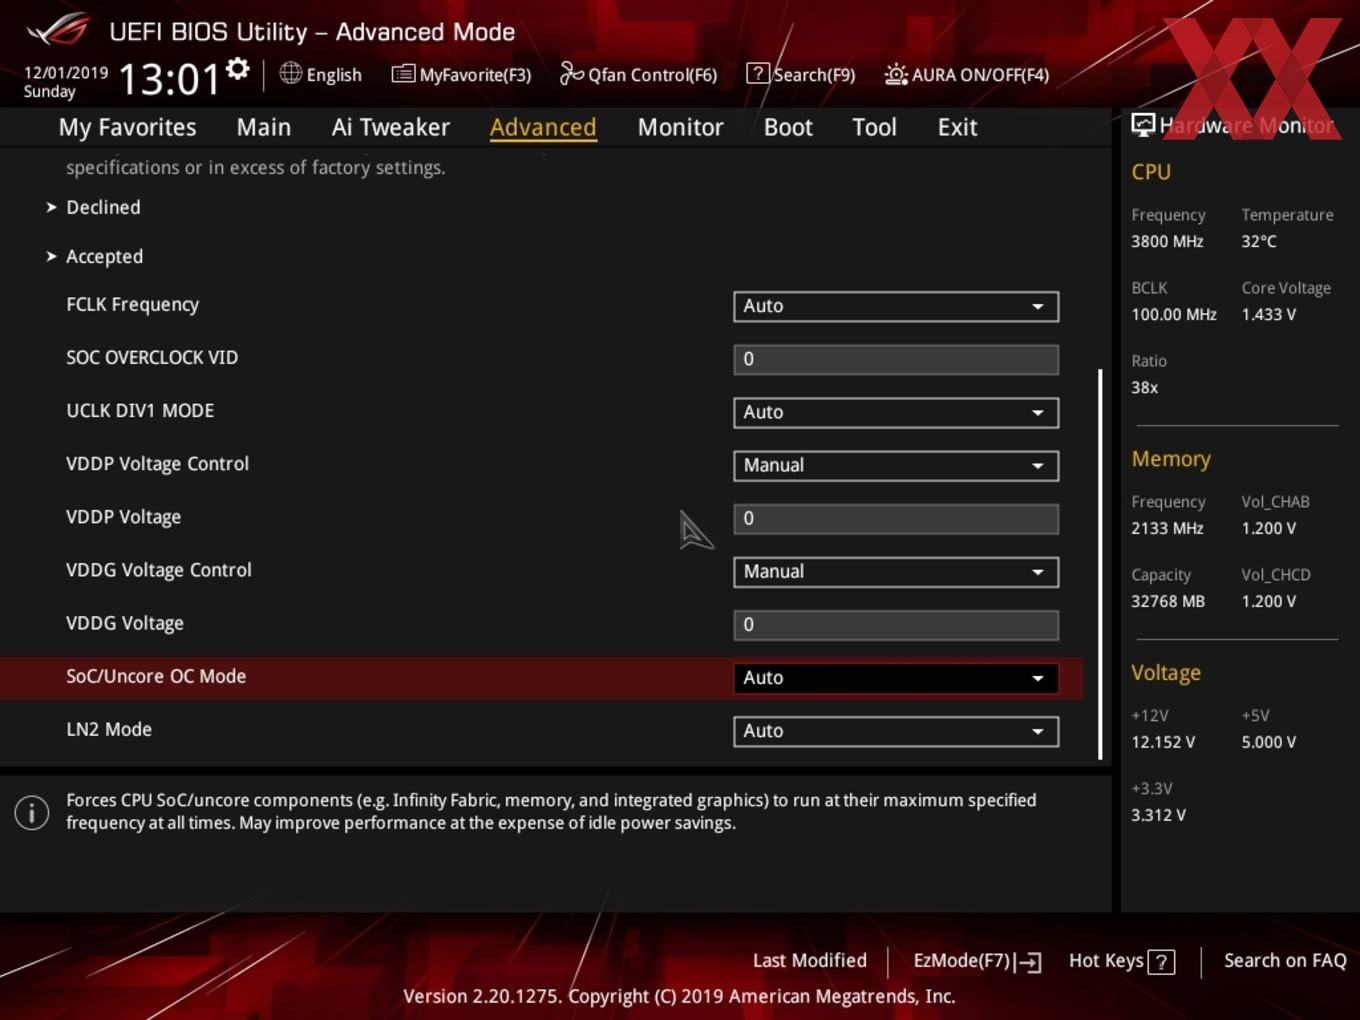1360x1020 pixels.
Task: Click the 13:01 clock display
Action: point(169,78)
